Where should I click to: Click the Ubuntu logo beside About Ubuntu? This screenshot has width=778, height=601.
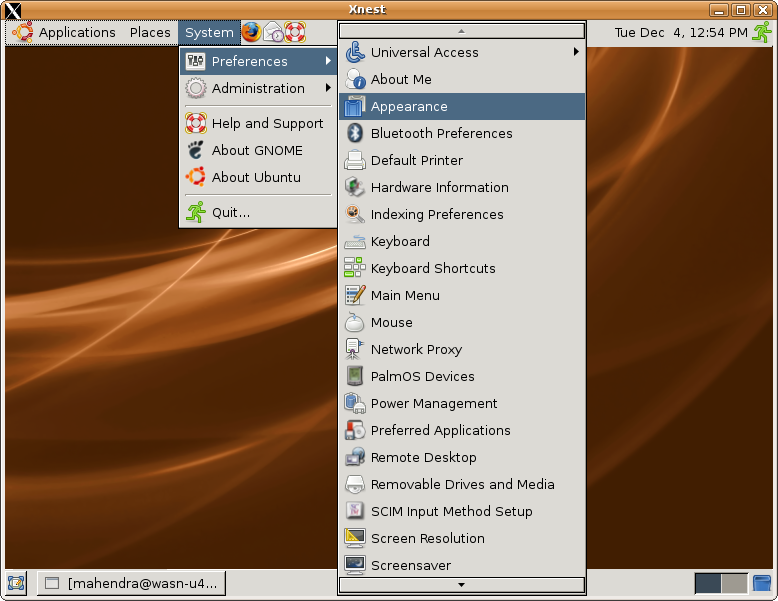(195, 177)
